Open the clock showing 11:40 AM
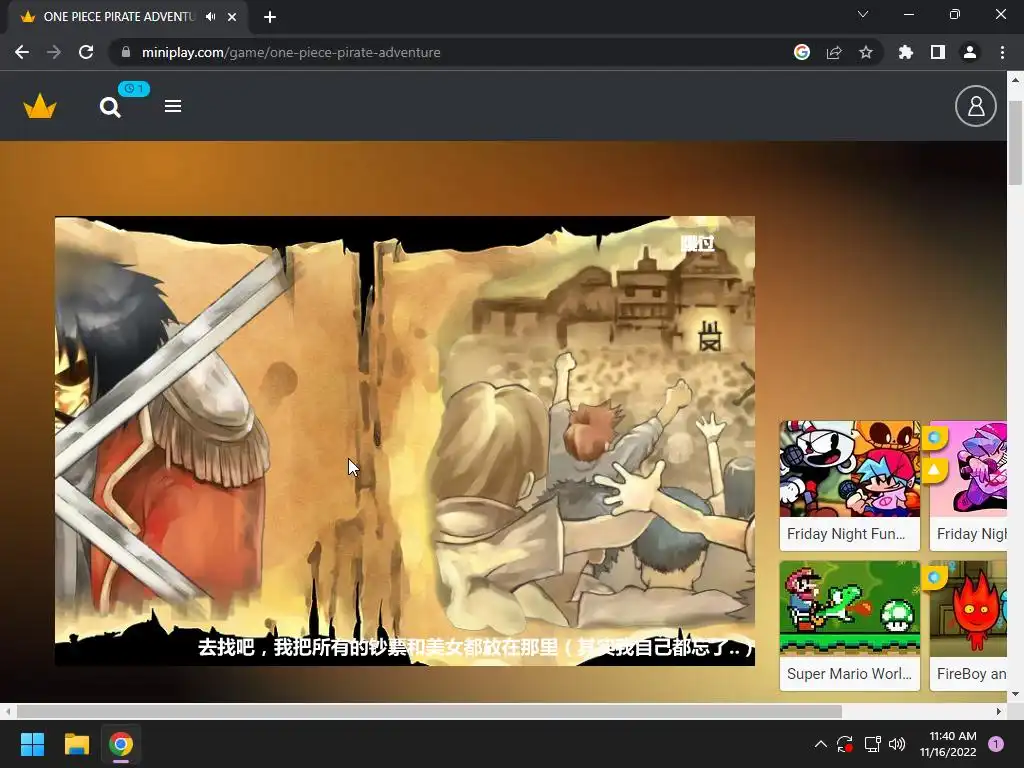Screen dimensions: 1024x768 click(x=948, y=744)
